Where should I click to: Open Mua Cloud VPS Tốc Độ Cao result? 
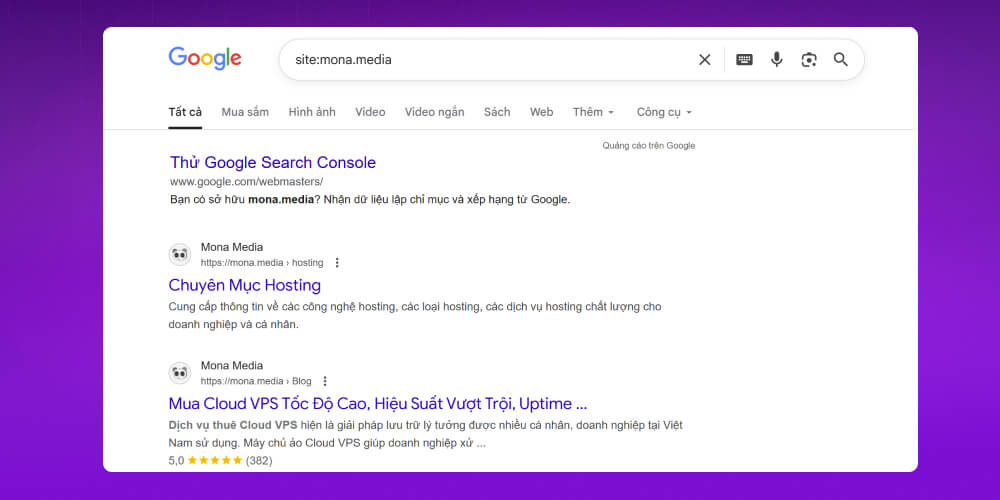click(x=377, y=404)
